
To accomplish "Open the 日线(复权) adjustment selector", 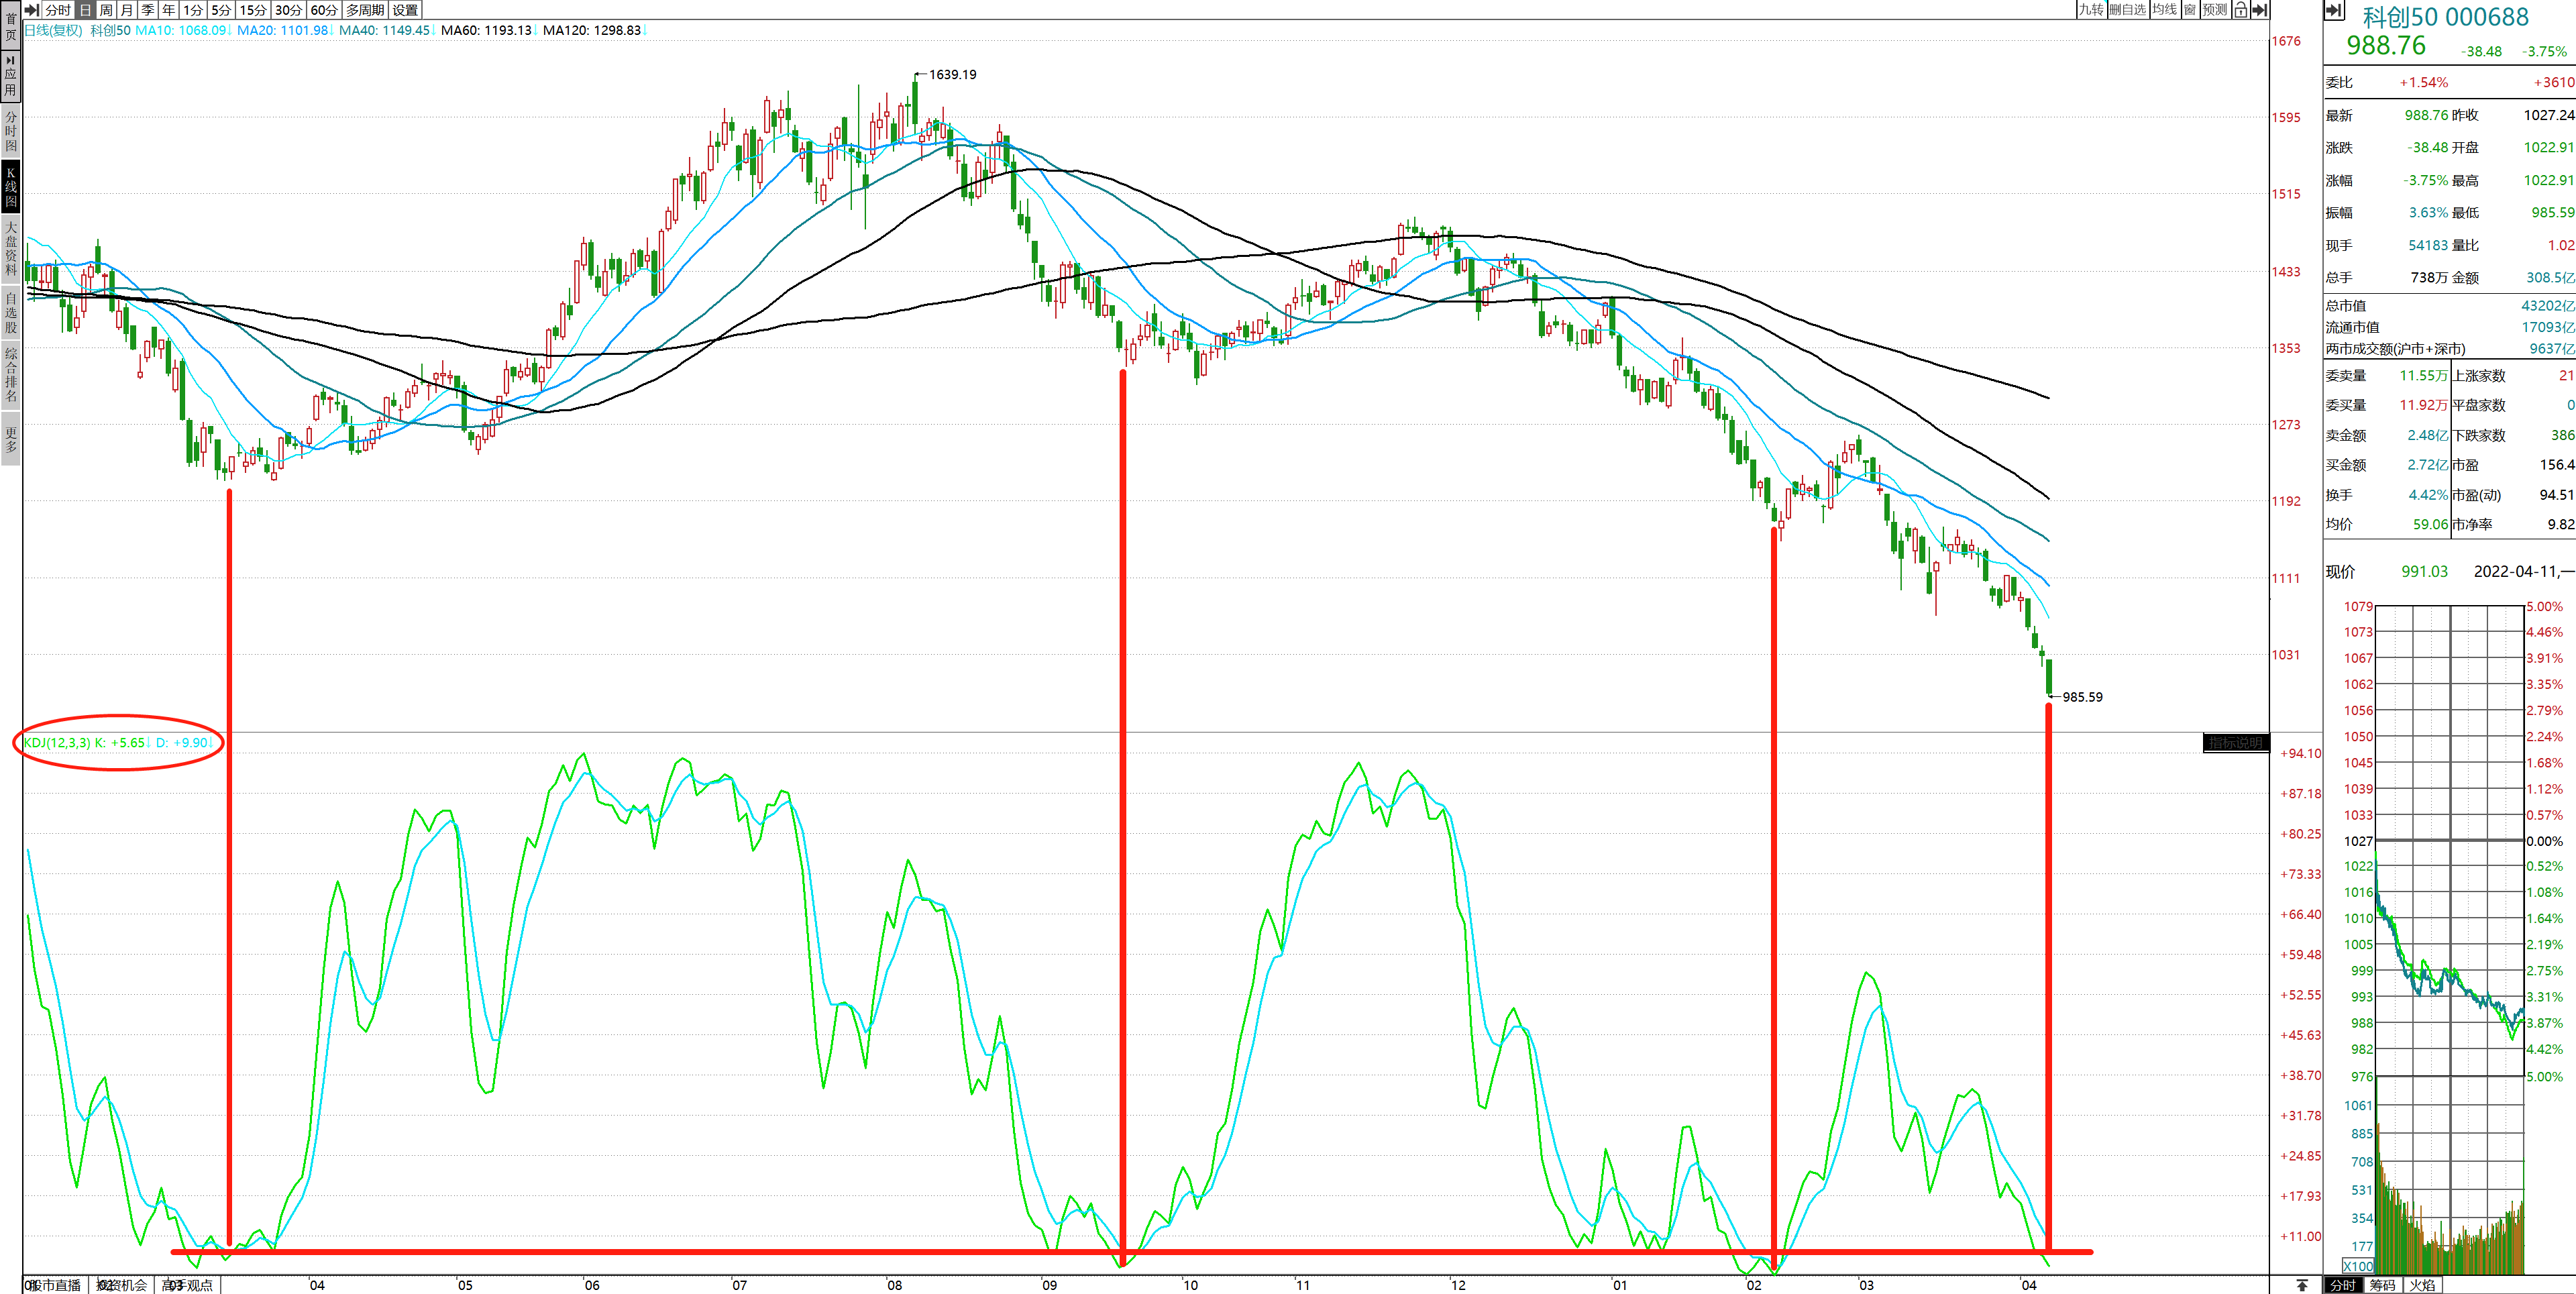I will (x=54, y=30).
